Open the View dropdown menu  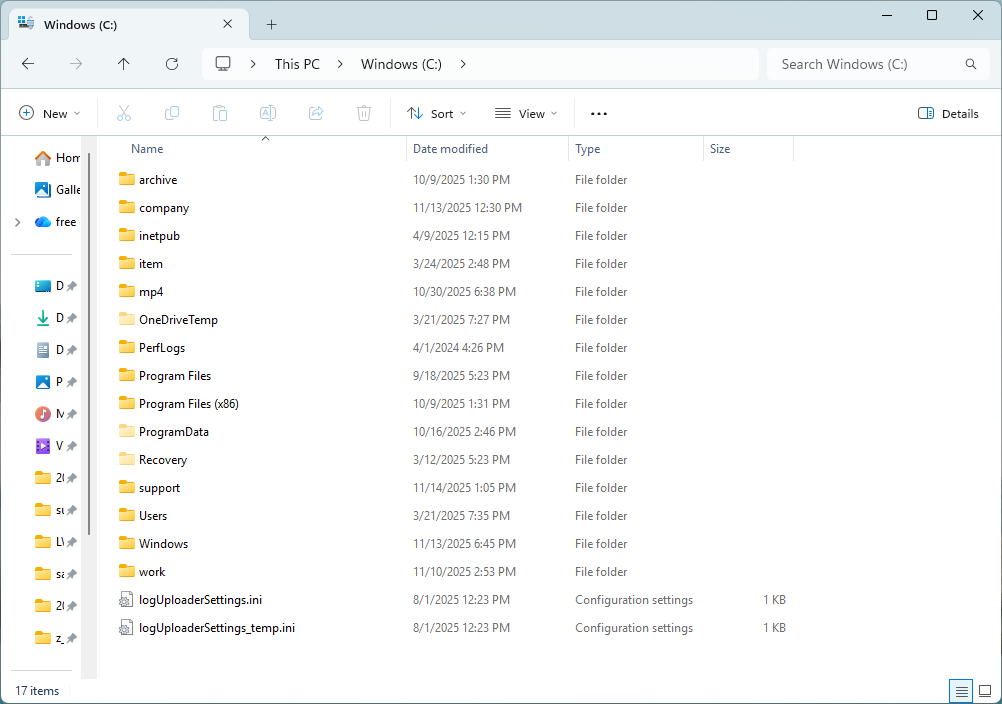(526, 113)
